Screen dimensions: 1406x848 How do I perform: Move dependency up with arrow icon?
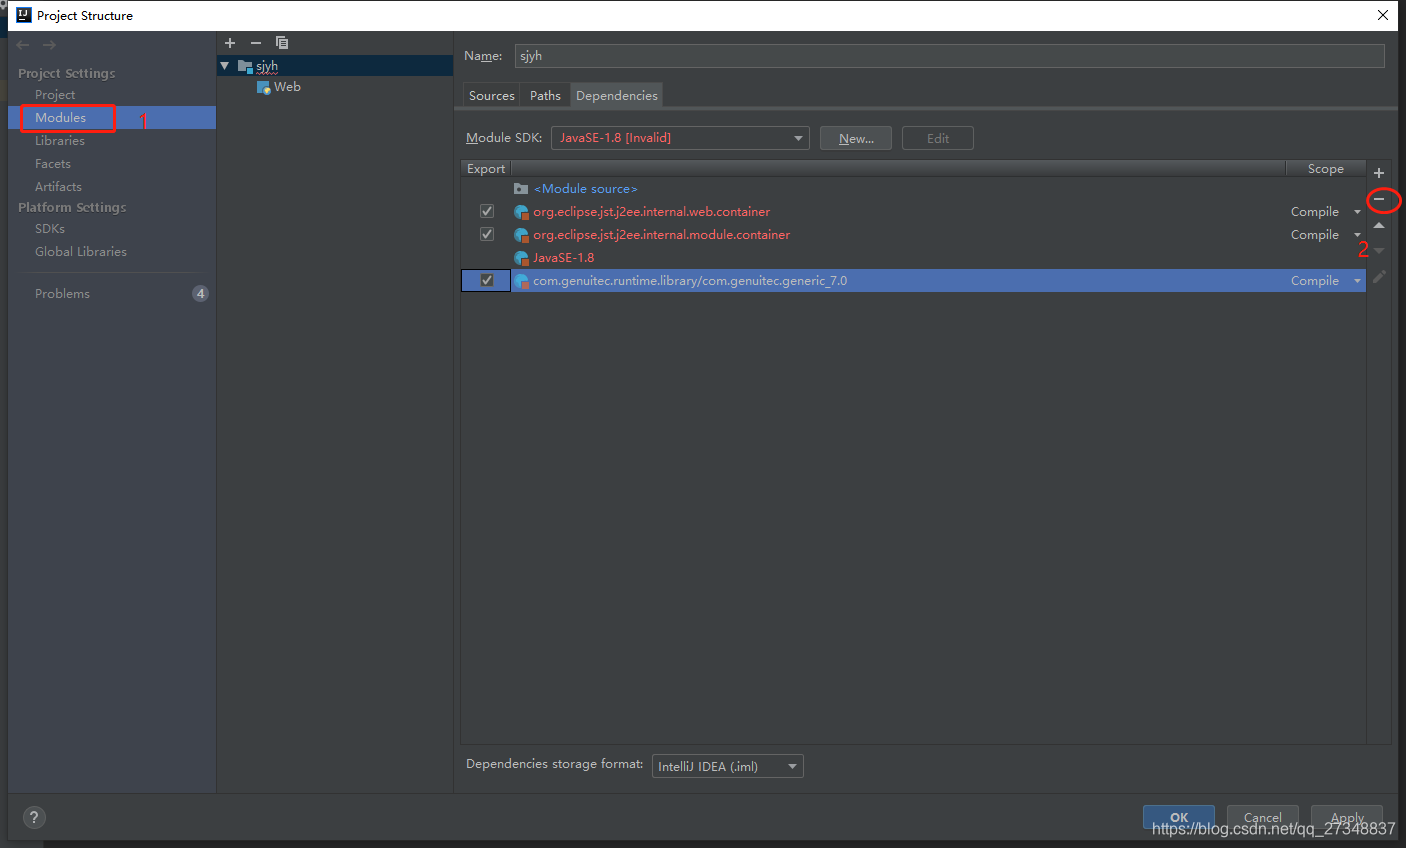point(1379,226)
